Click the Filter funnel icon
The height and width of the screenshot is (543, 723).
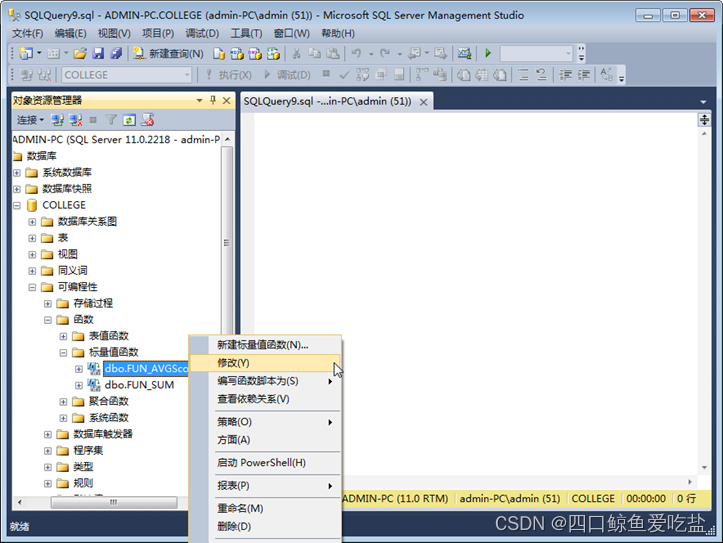pyautogui.click(x=111, y=120)
